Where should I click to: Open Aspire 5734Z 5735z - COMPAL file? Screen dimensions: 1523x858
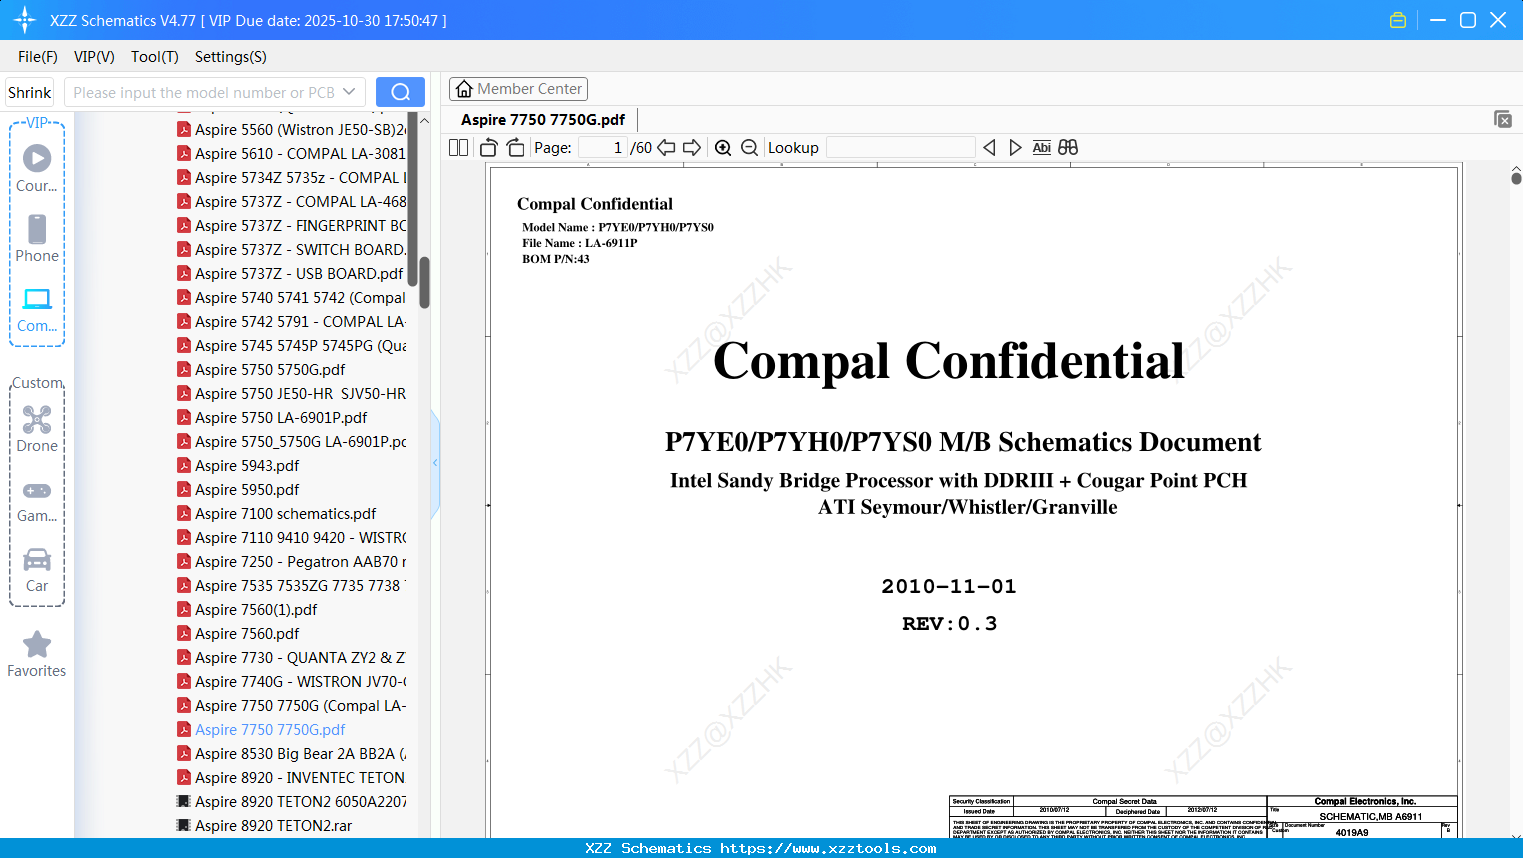click(291, 178)
